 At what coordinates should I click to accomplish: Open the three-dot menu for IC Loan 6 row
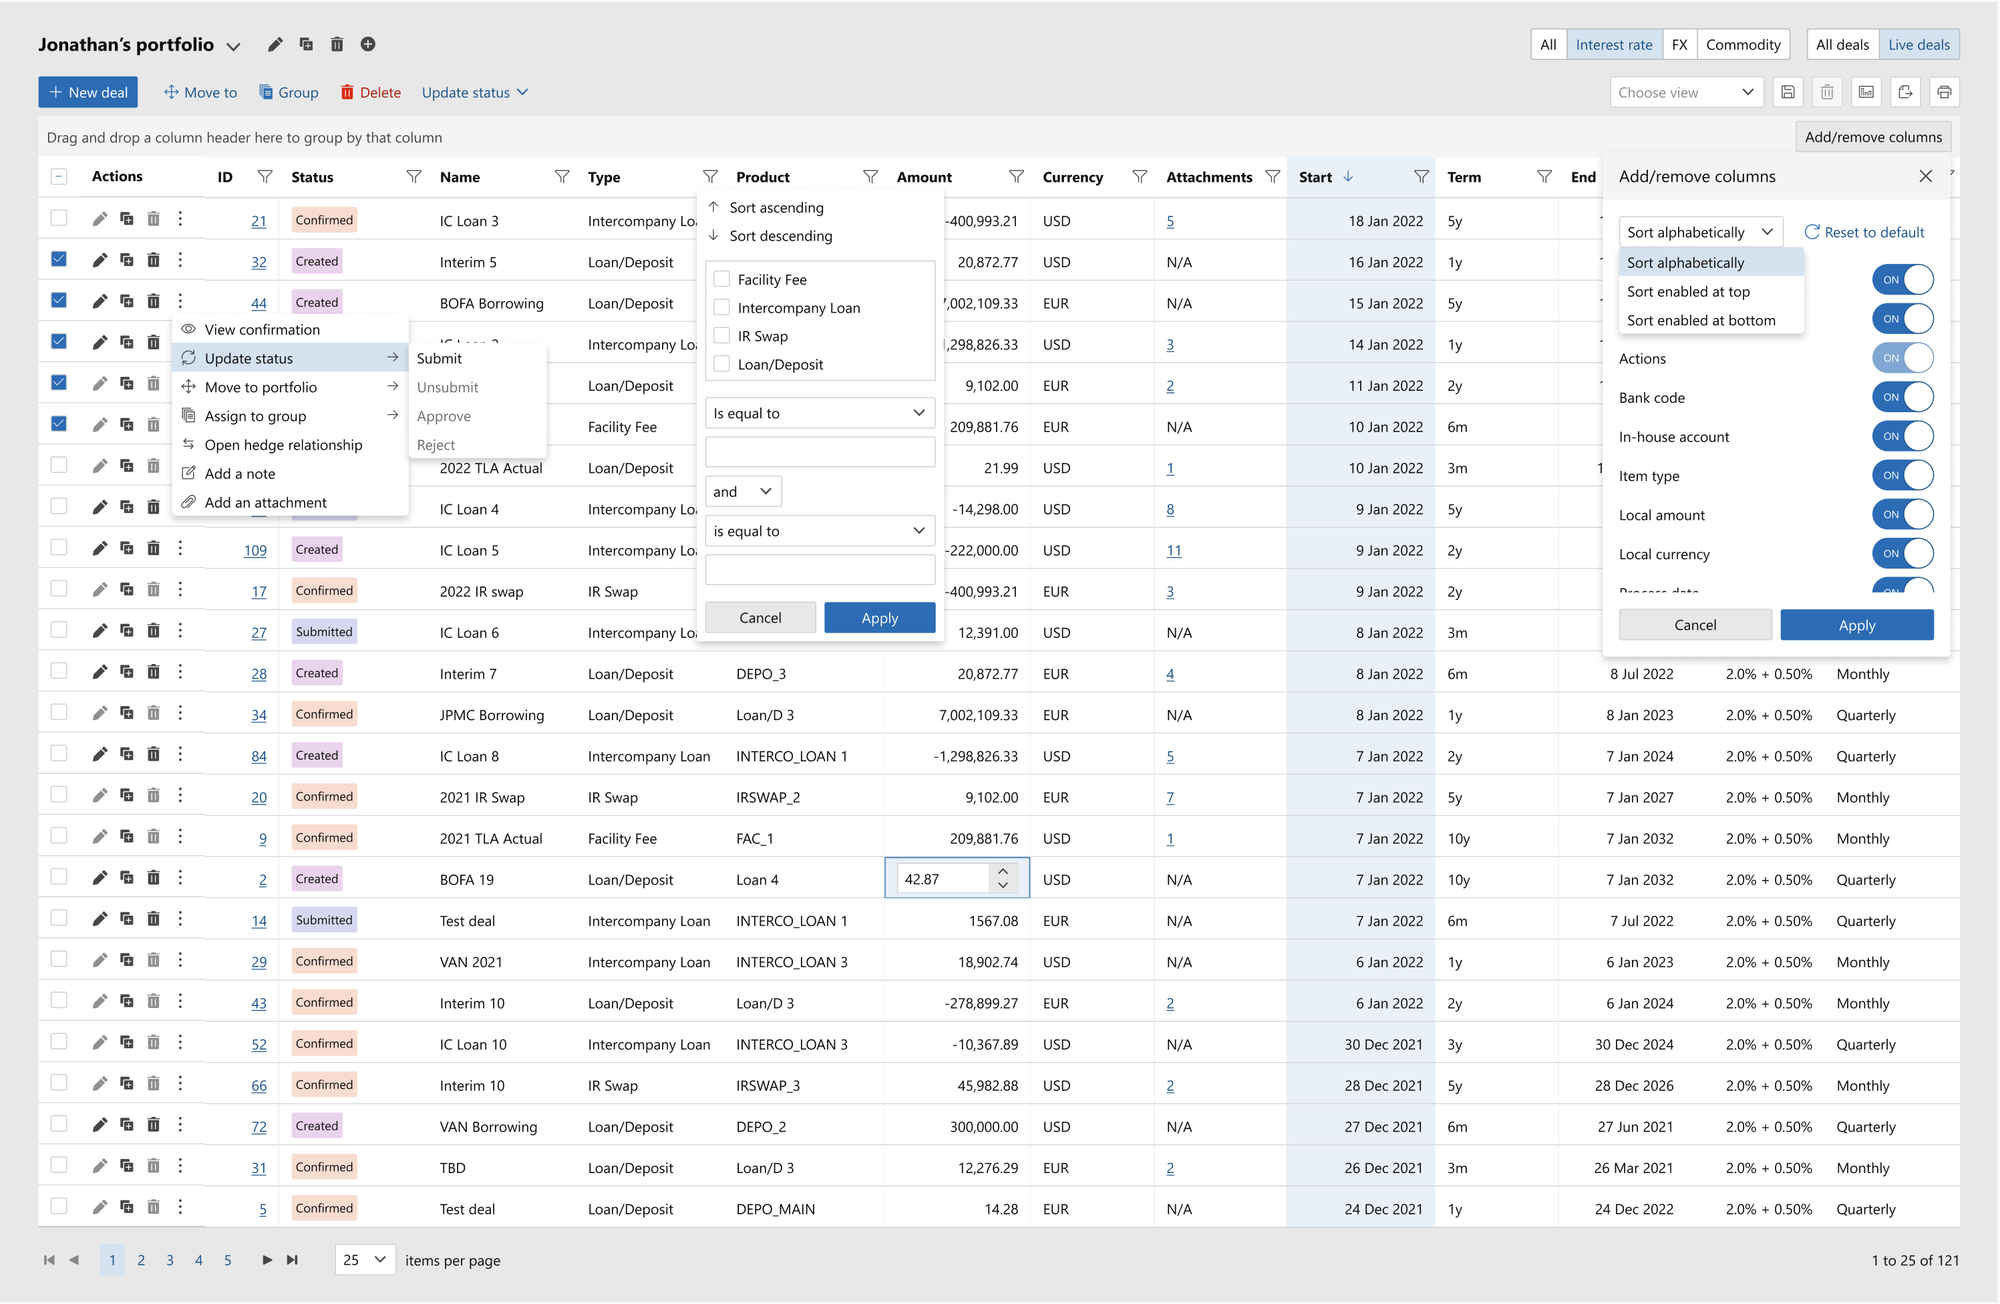click(x=180, y=631)
